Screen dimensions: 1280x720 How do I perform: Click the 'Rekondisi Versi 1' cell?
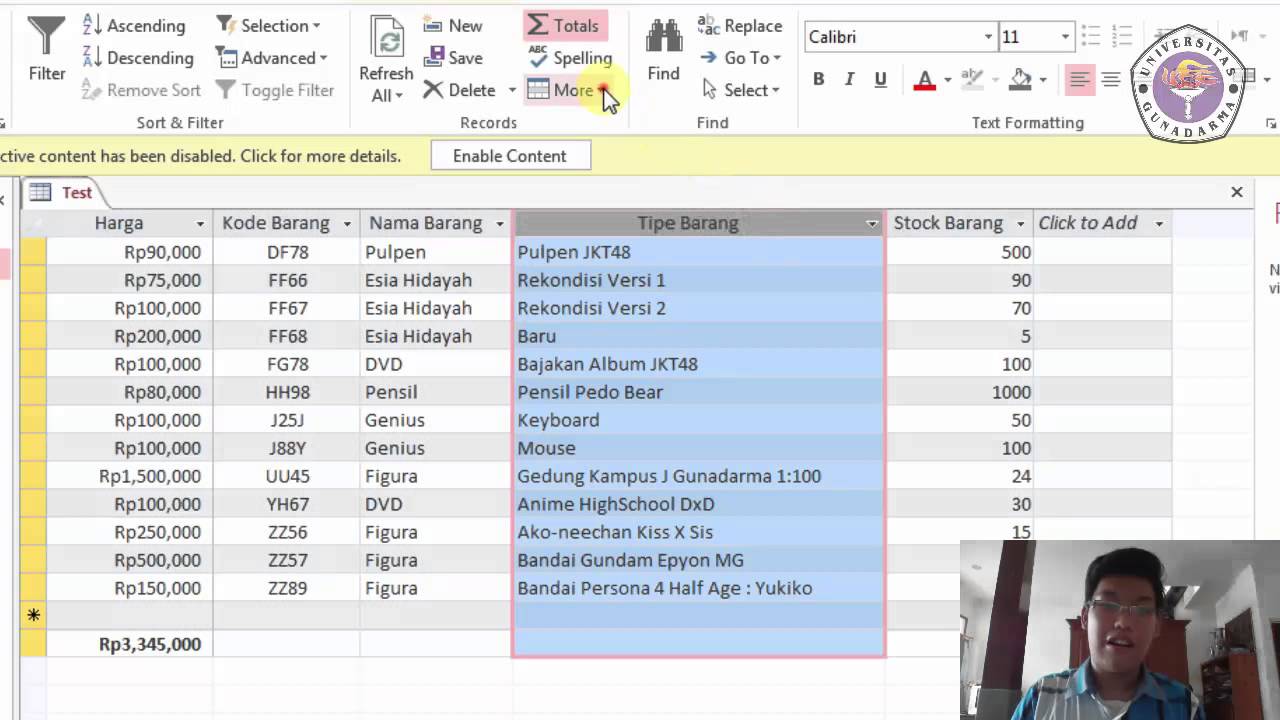pos(698,280)
